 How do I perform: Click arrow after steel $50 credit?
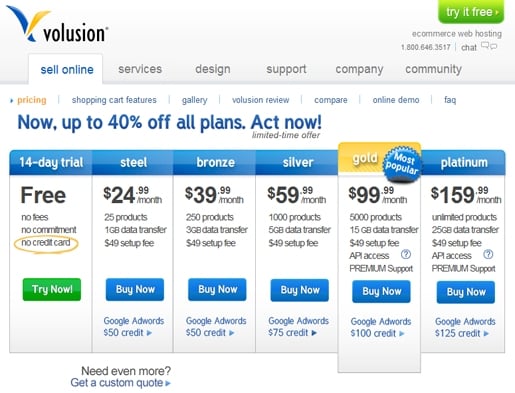(x=149, y=333)
